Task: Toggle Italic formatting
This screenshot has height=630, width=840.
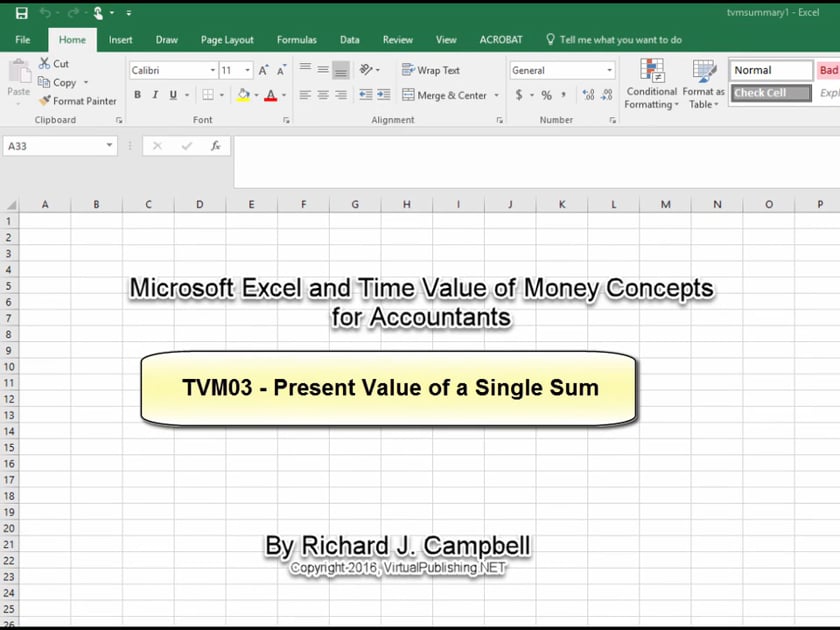Action: 155,95
